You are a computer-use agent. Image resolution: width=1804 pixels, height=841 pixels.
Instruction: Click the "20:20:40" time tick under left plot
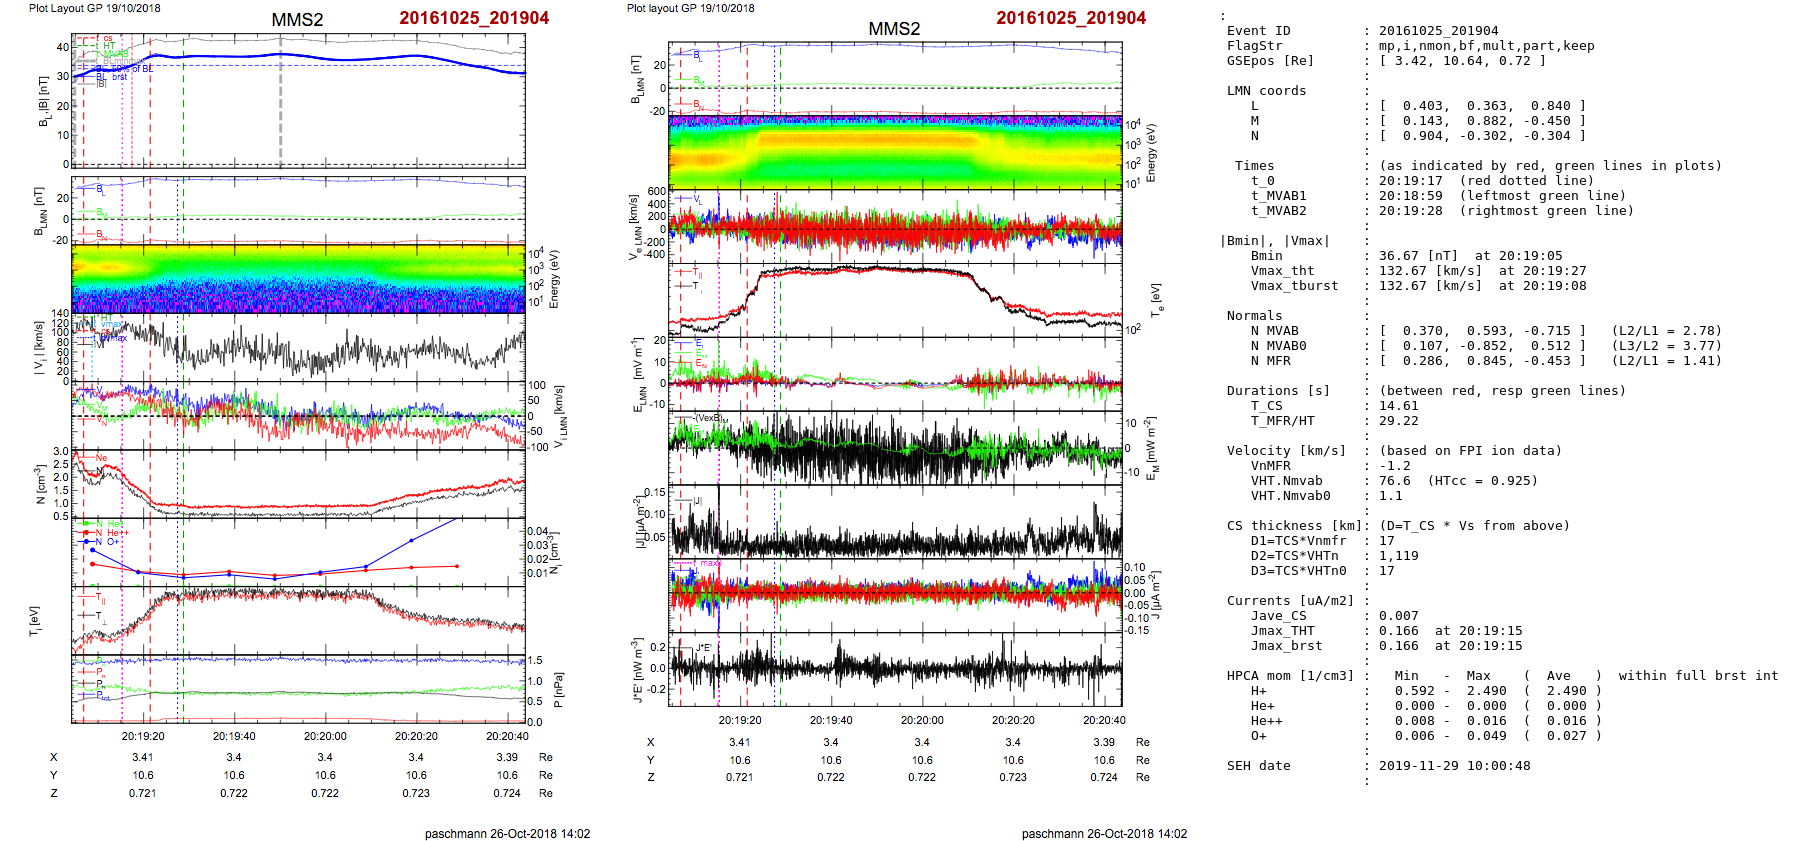(507, 736)
